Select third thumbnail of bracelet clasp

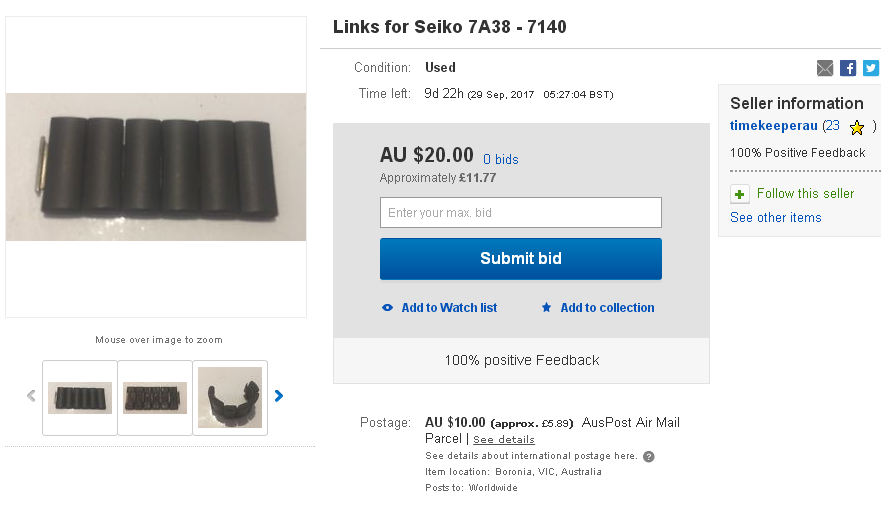(230, 397)
